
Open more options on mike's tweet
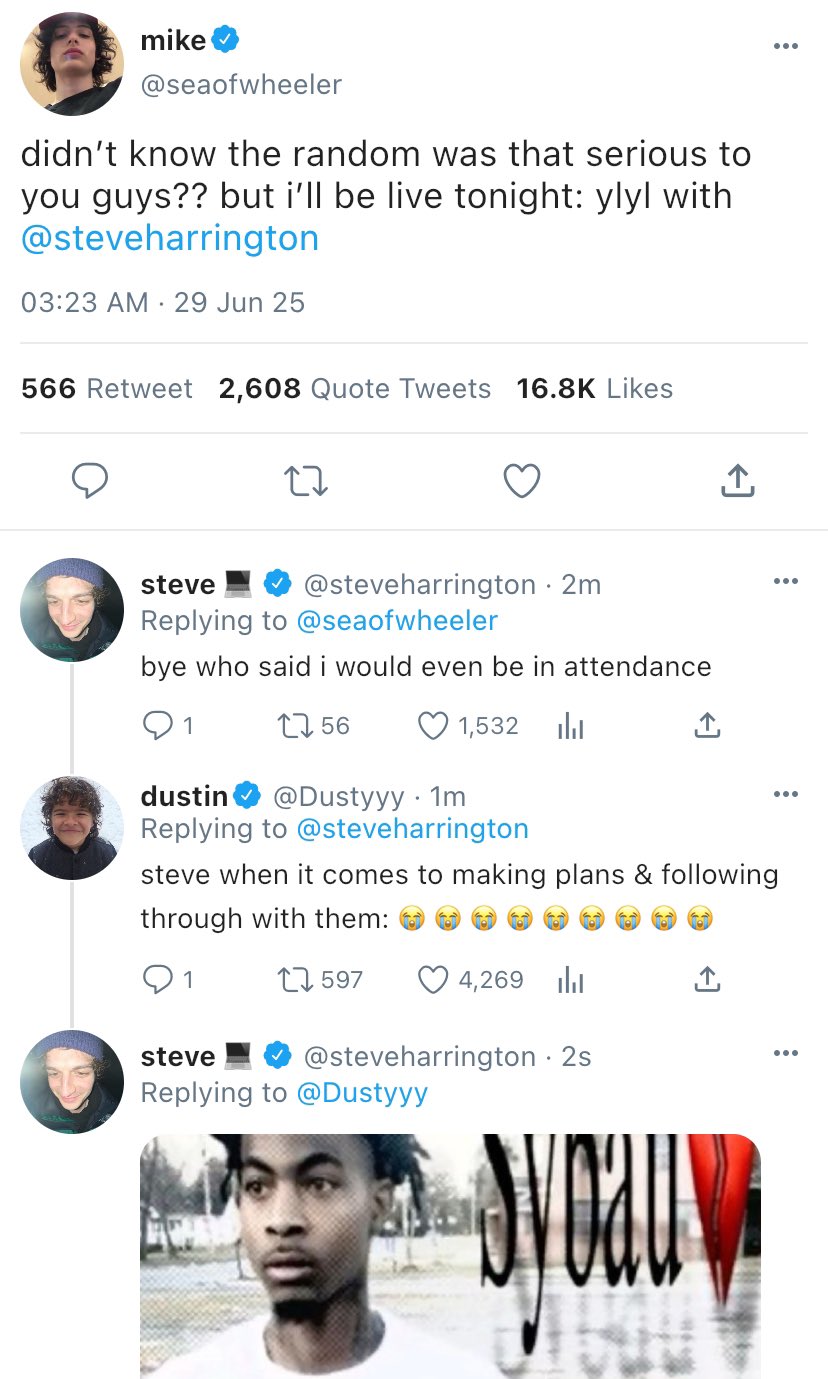[786, 46]
